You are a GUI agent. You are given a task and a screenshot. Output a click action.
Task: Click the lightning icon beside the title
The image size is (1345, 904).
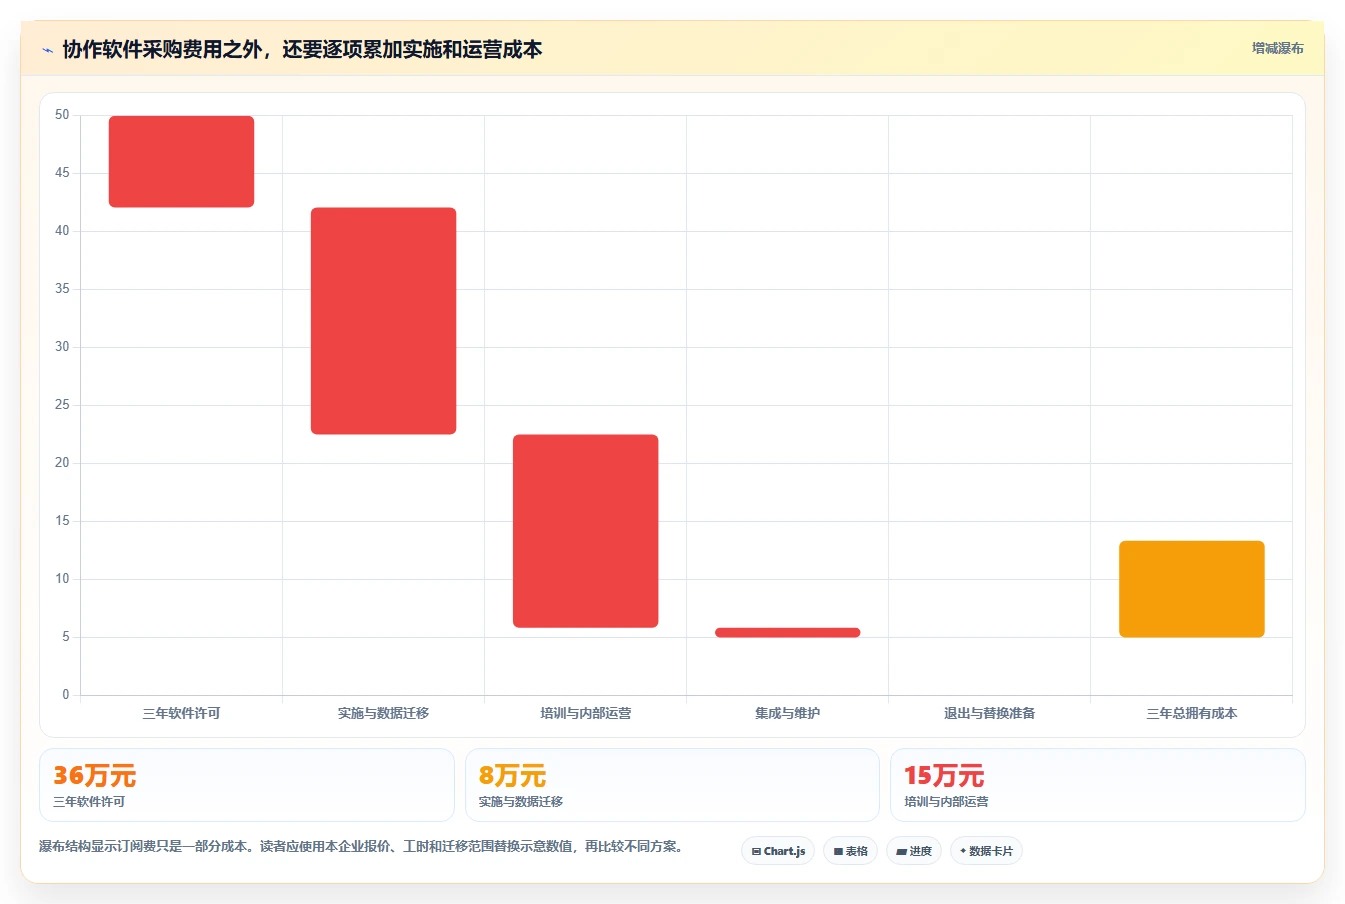point(47,50)
